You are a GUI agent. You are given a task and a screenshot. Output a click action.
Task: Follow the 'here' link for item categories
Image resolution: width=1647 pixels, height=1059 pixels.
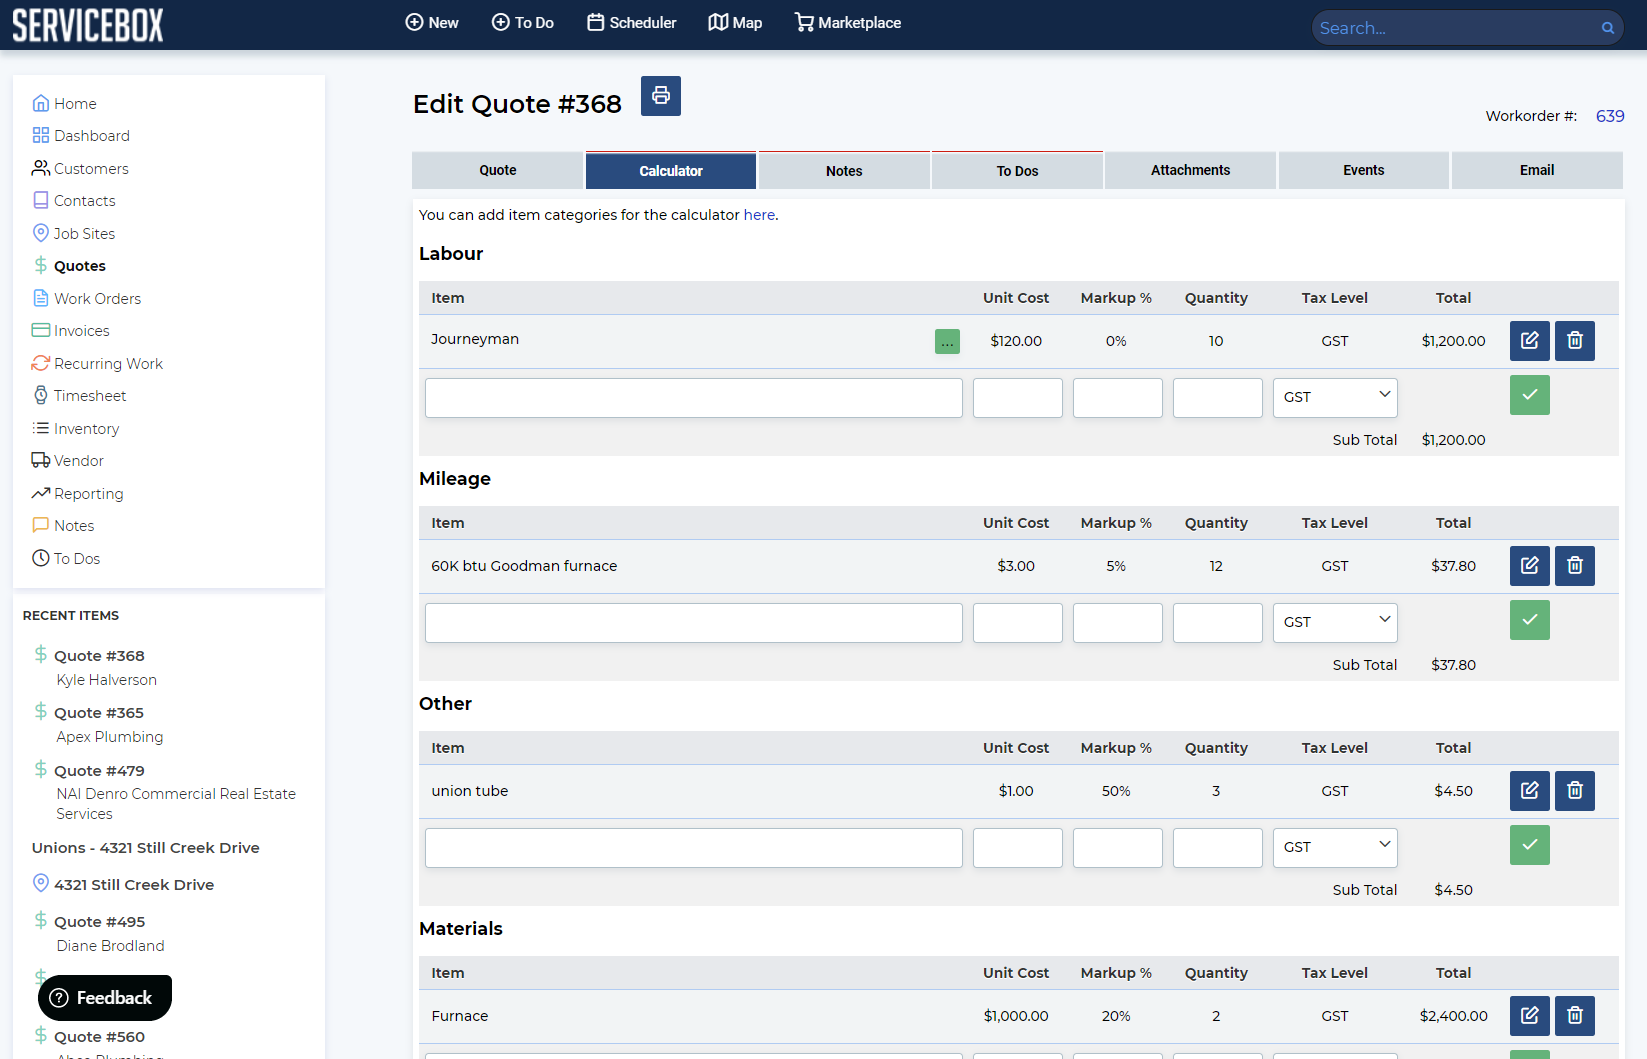click(759, 215)
